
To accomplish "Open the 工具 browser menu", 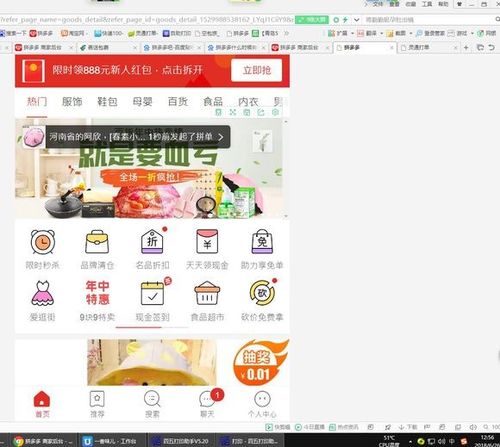I will coord(427,4).
